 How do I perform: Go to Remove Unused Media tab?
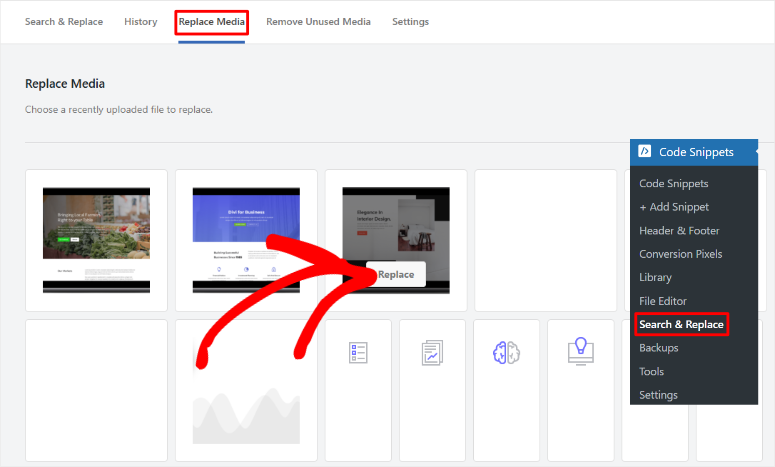pyautogui.click(x=318, y=22)
